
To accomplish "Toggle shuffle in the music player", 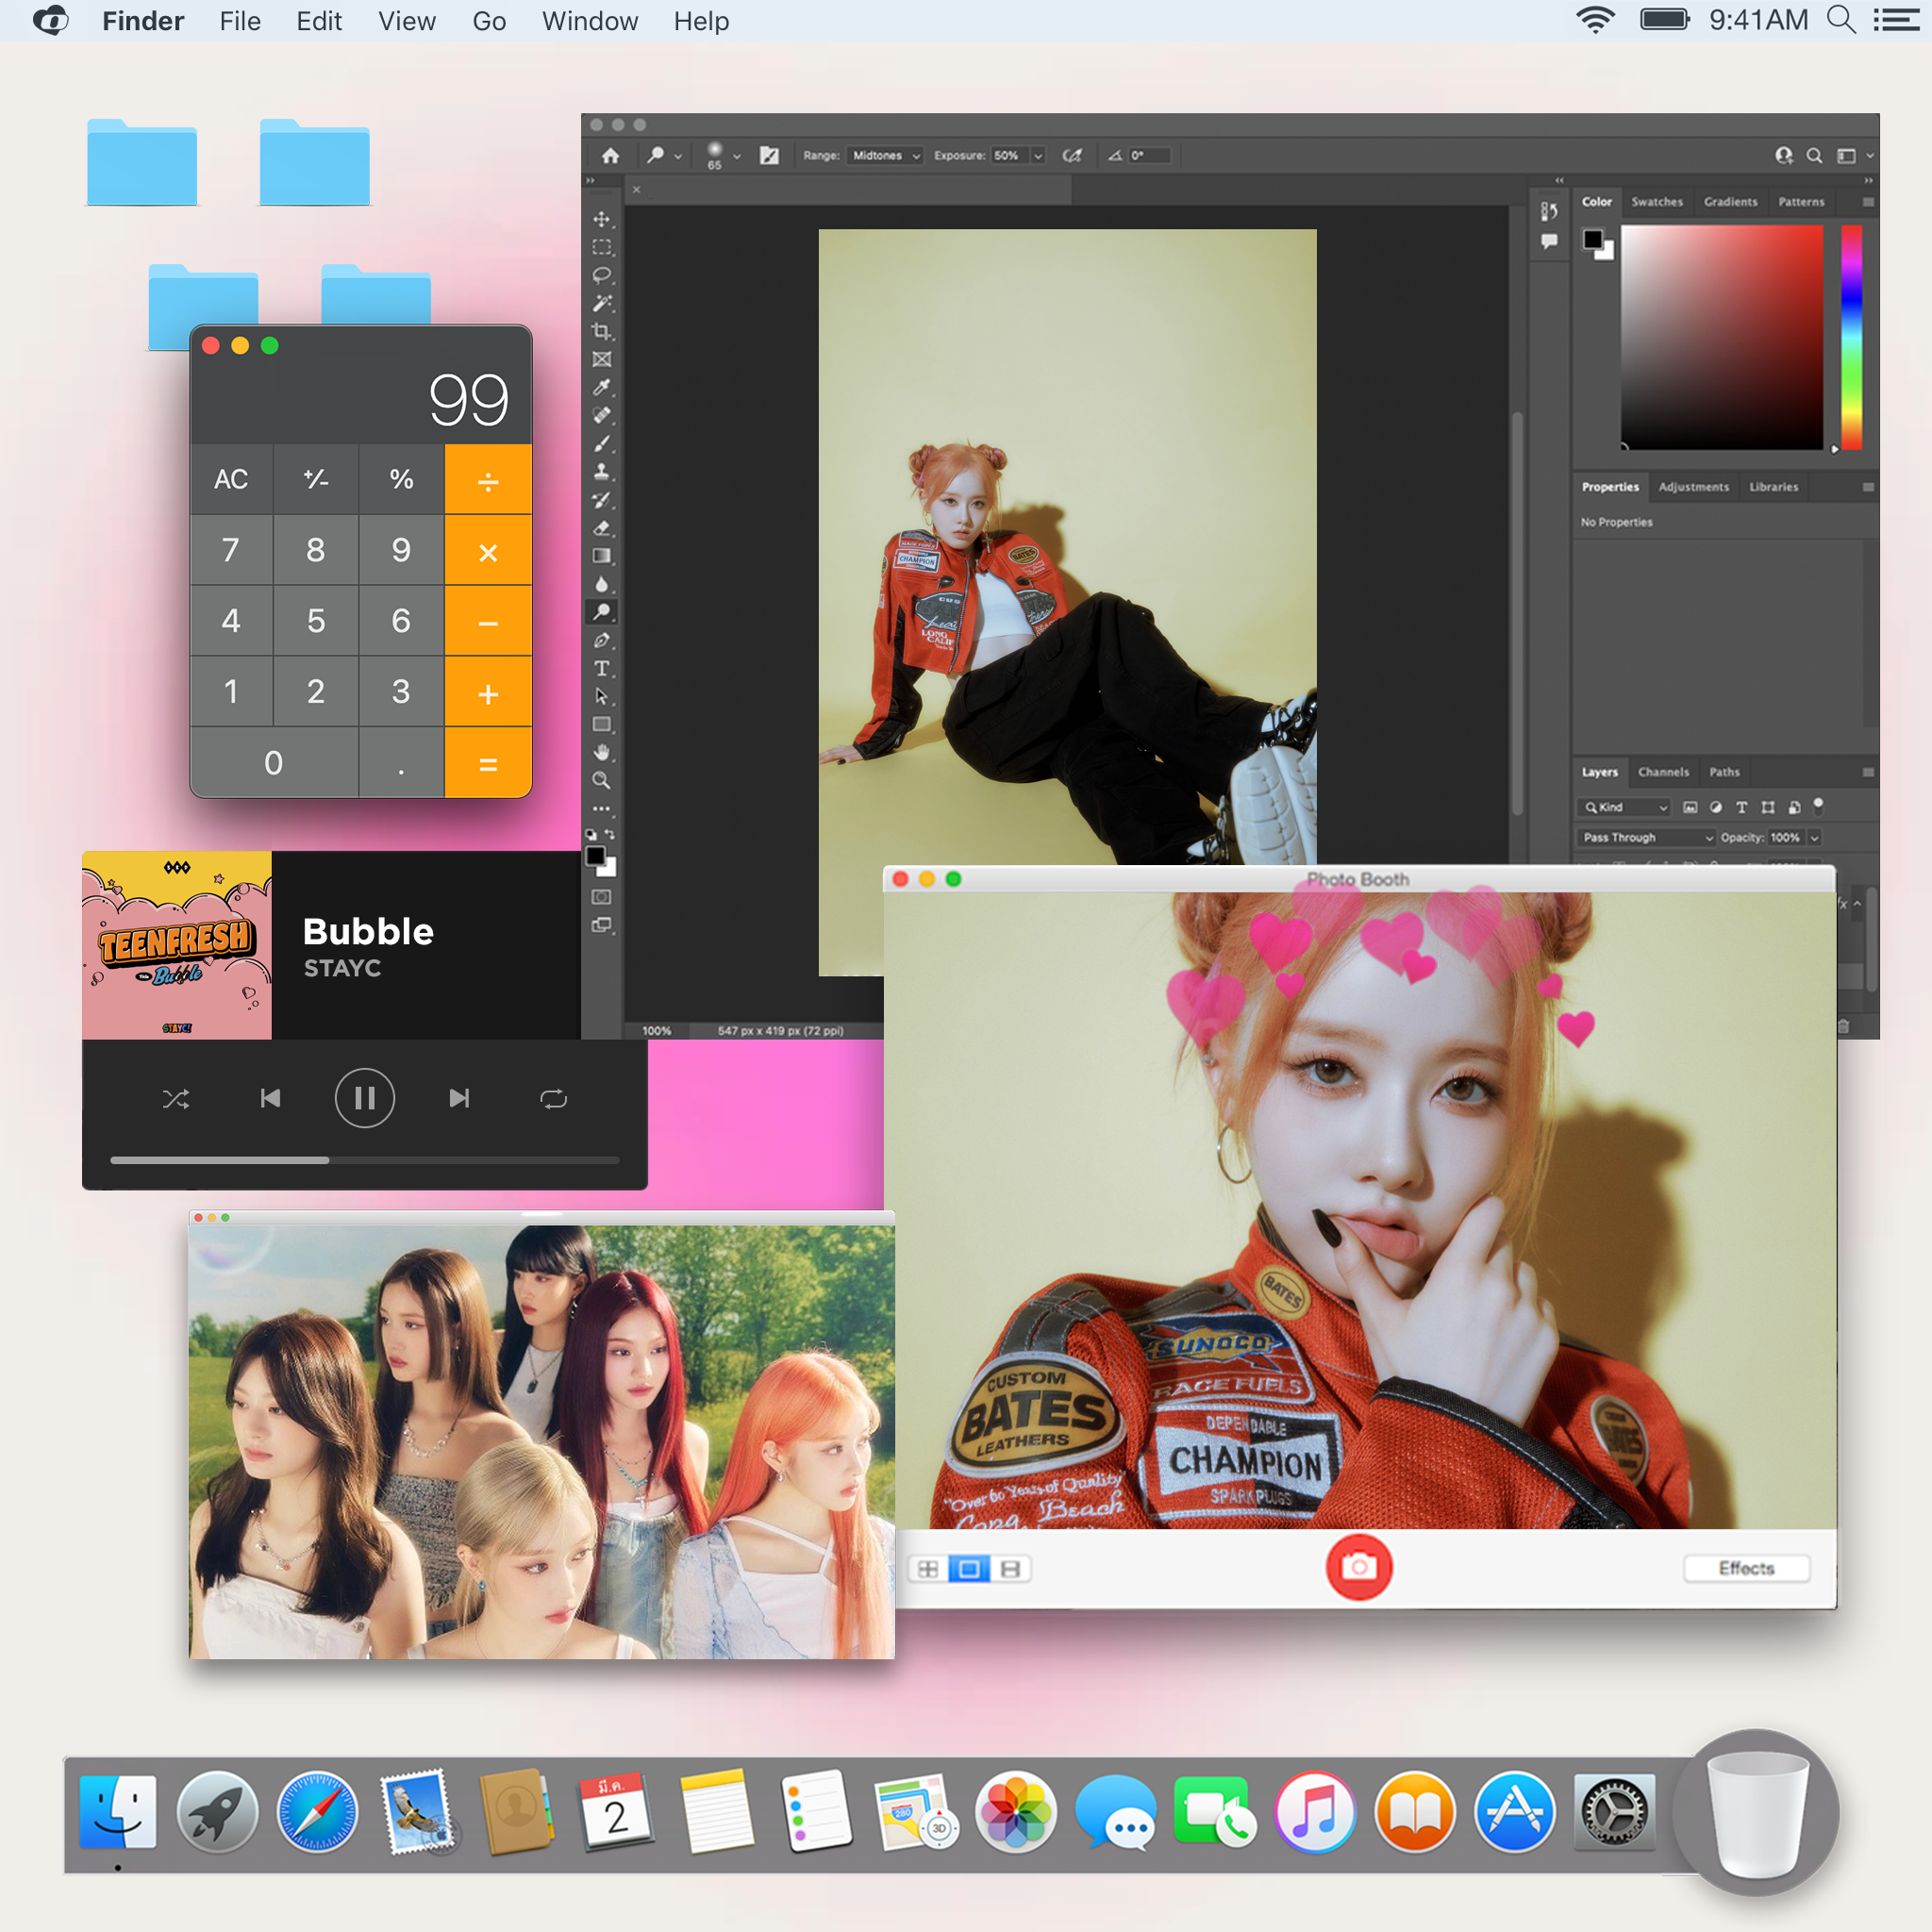I will coord(176,1099).
